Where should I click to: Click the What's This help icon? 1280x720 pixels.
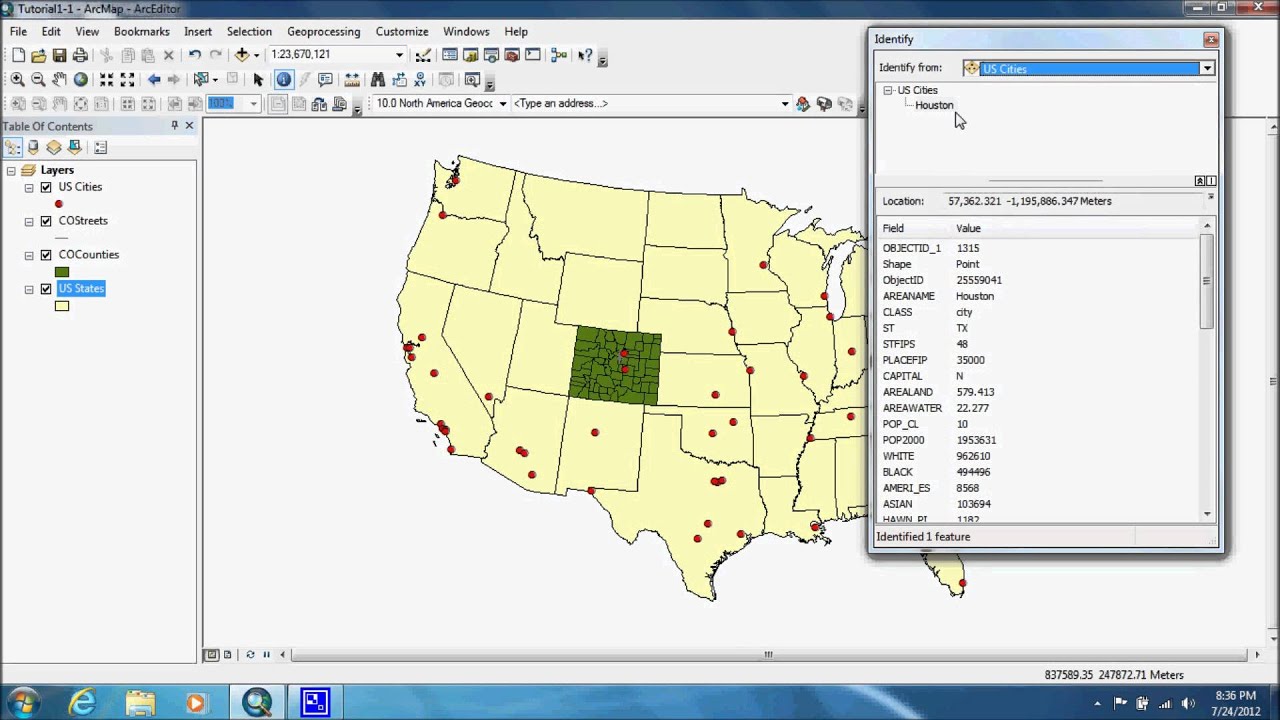pyautogui.click(x=585, y=55)
